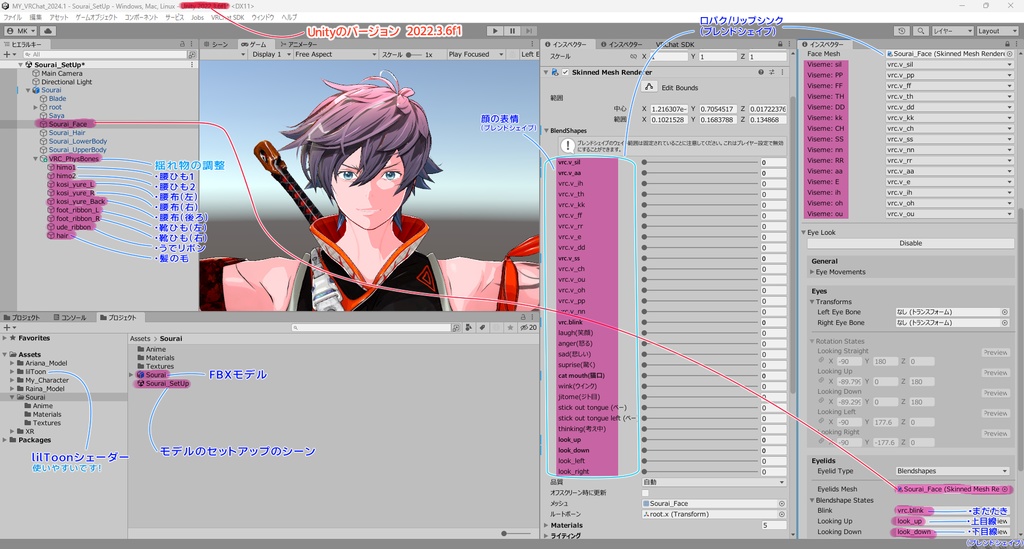Click the vrc.v_sil blendshape slider

tap(699, 163)
